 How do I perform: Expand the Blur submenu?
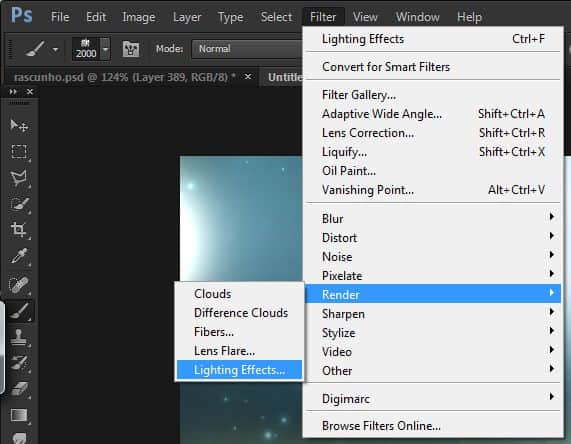click(433, 219)
